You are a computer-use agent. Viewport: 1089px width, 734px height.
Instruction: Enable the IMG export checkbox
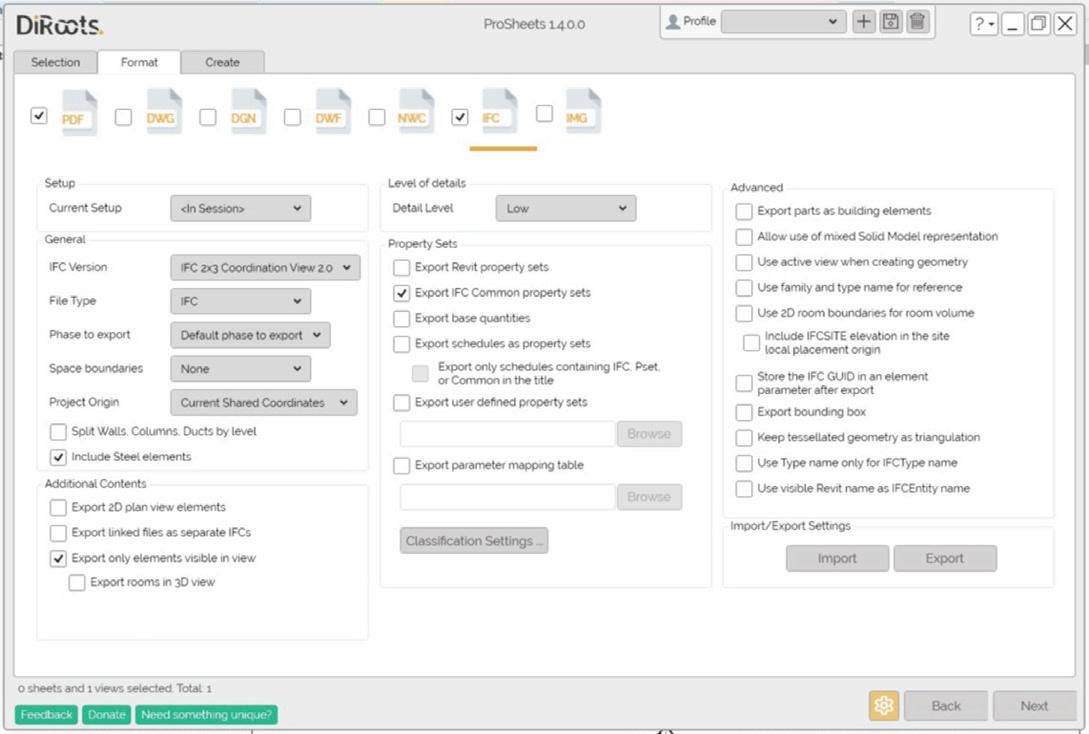tap(544, 113)
